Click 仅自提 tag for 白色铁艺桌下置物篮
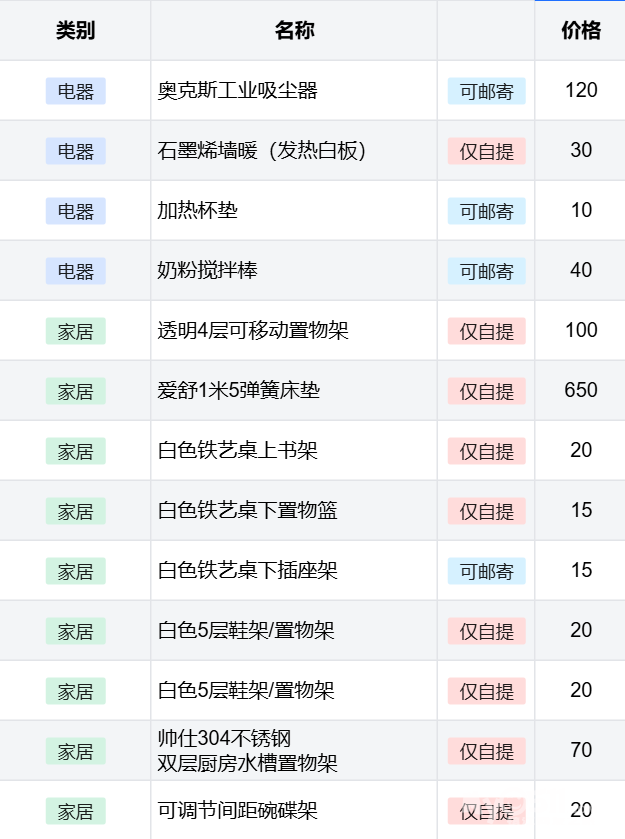 tap(486, 511)
